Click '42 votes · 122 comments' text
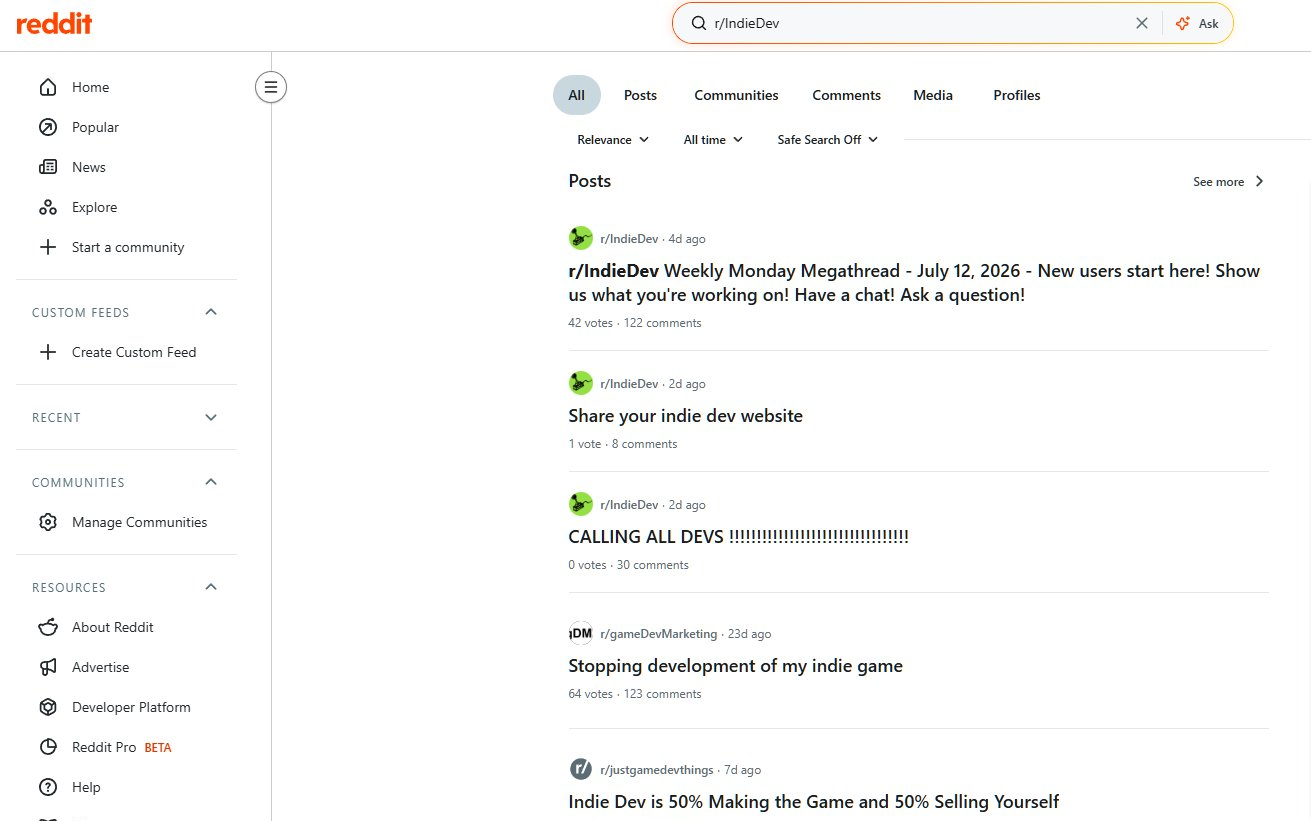Image resolution: width=1311 pixels, height=821 pixels. (x=635, y=323)
